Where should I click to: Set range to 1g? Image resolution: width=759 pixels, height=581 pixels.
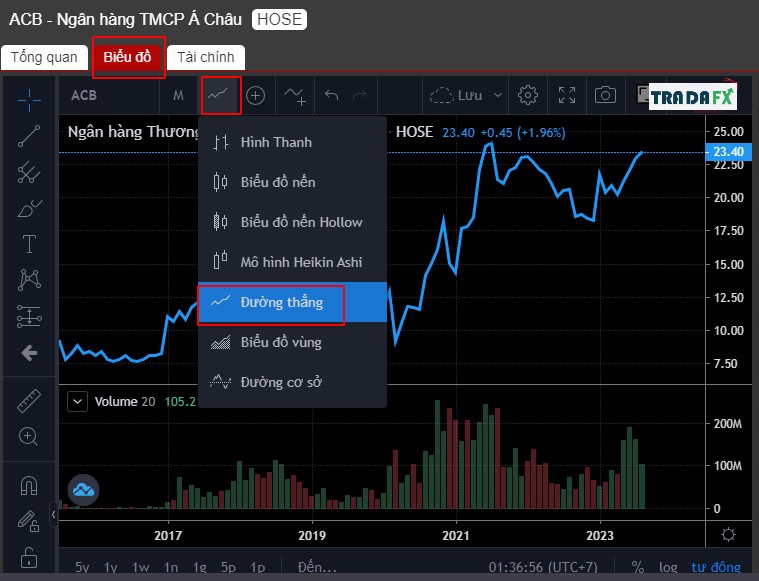coord(199,567)
